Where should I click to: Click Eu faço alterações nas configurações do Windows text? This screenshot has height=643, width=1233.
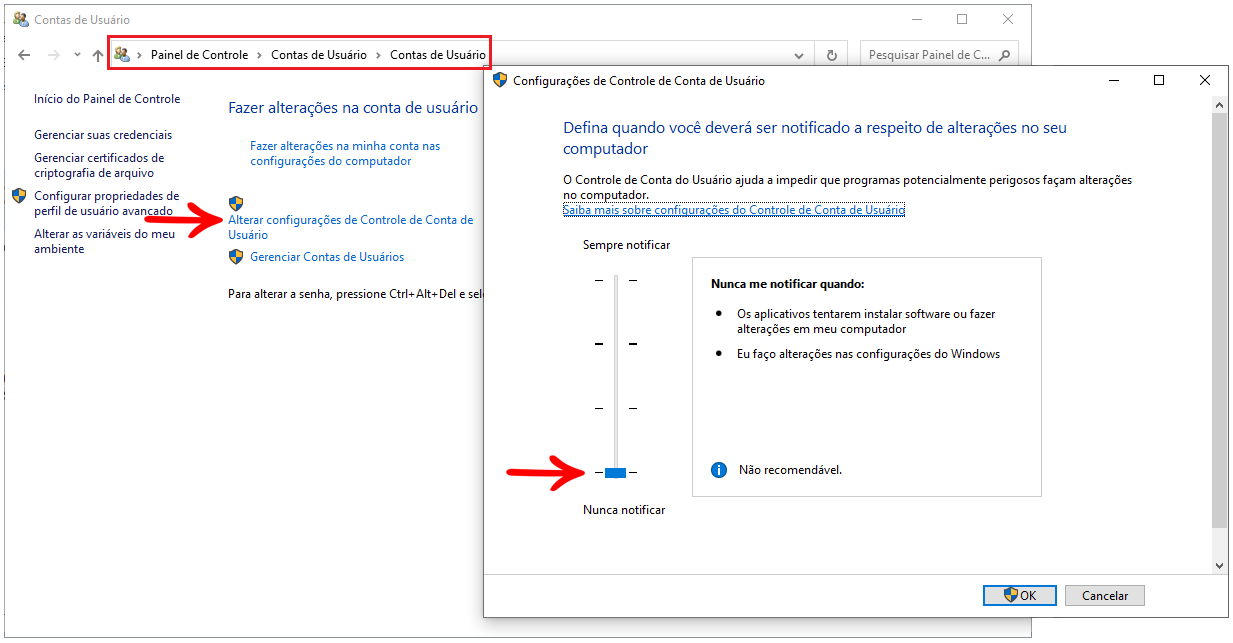tap(868, 354)
